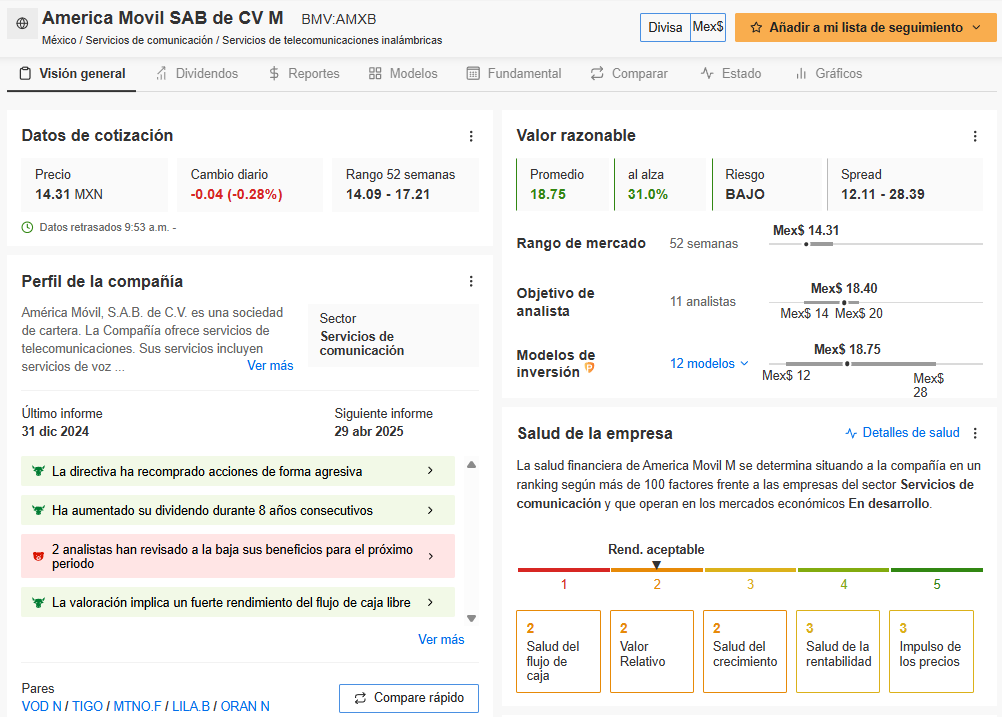Screen dimensions: 1002x717
Task: Expand the free cash flow valuation insight chevron
Action: point(430,603)
